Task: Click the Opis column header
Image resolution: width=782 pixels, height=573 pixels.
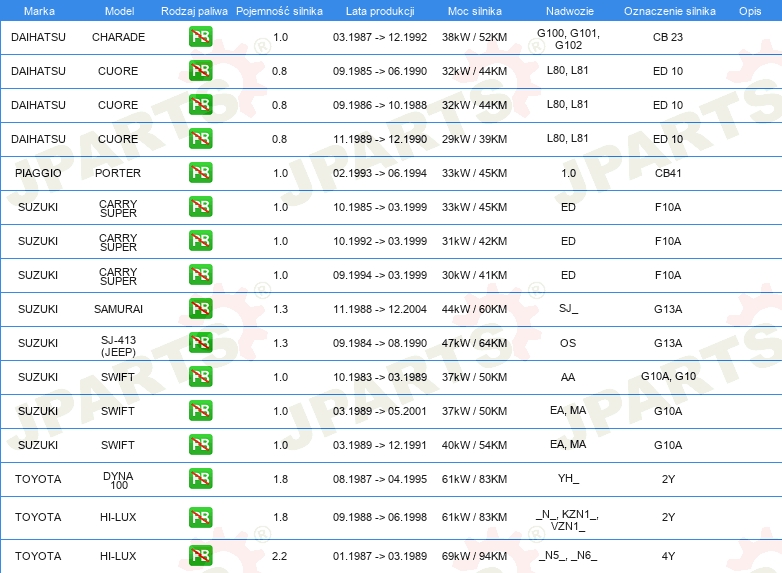Action: tap(750, 11)
